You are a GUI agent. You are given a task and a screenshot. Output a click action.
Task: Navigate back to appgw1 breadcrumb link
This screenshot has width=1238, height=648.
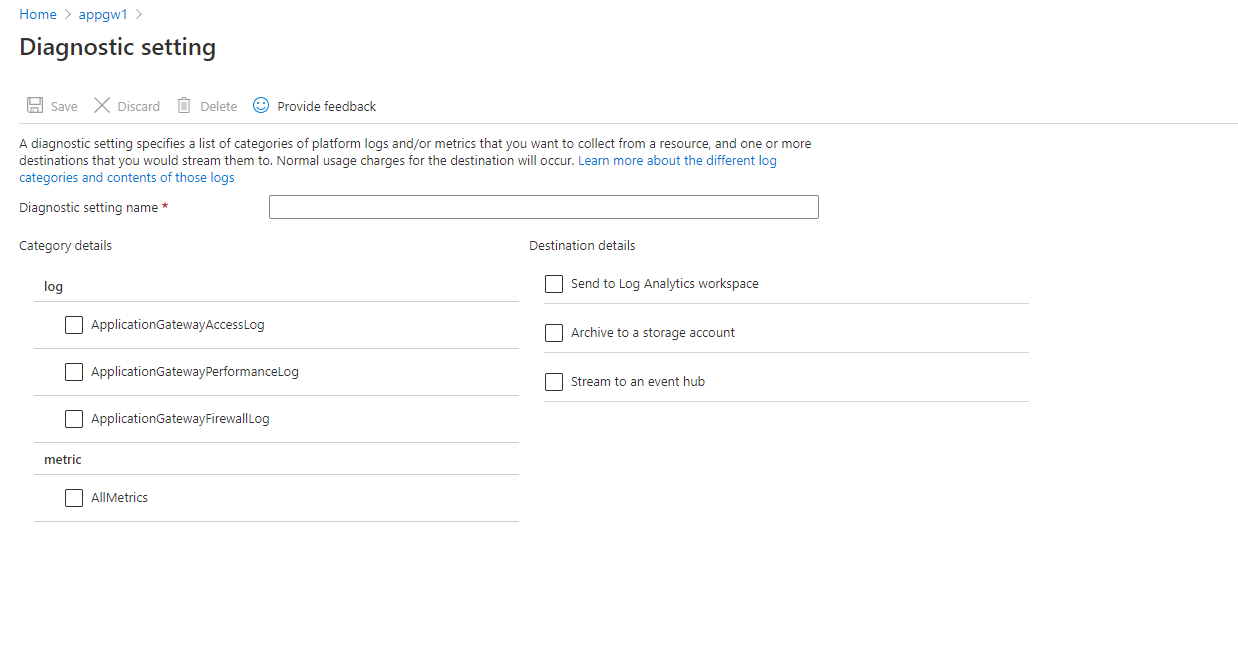[103, 15]
